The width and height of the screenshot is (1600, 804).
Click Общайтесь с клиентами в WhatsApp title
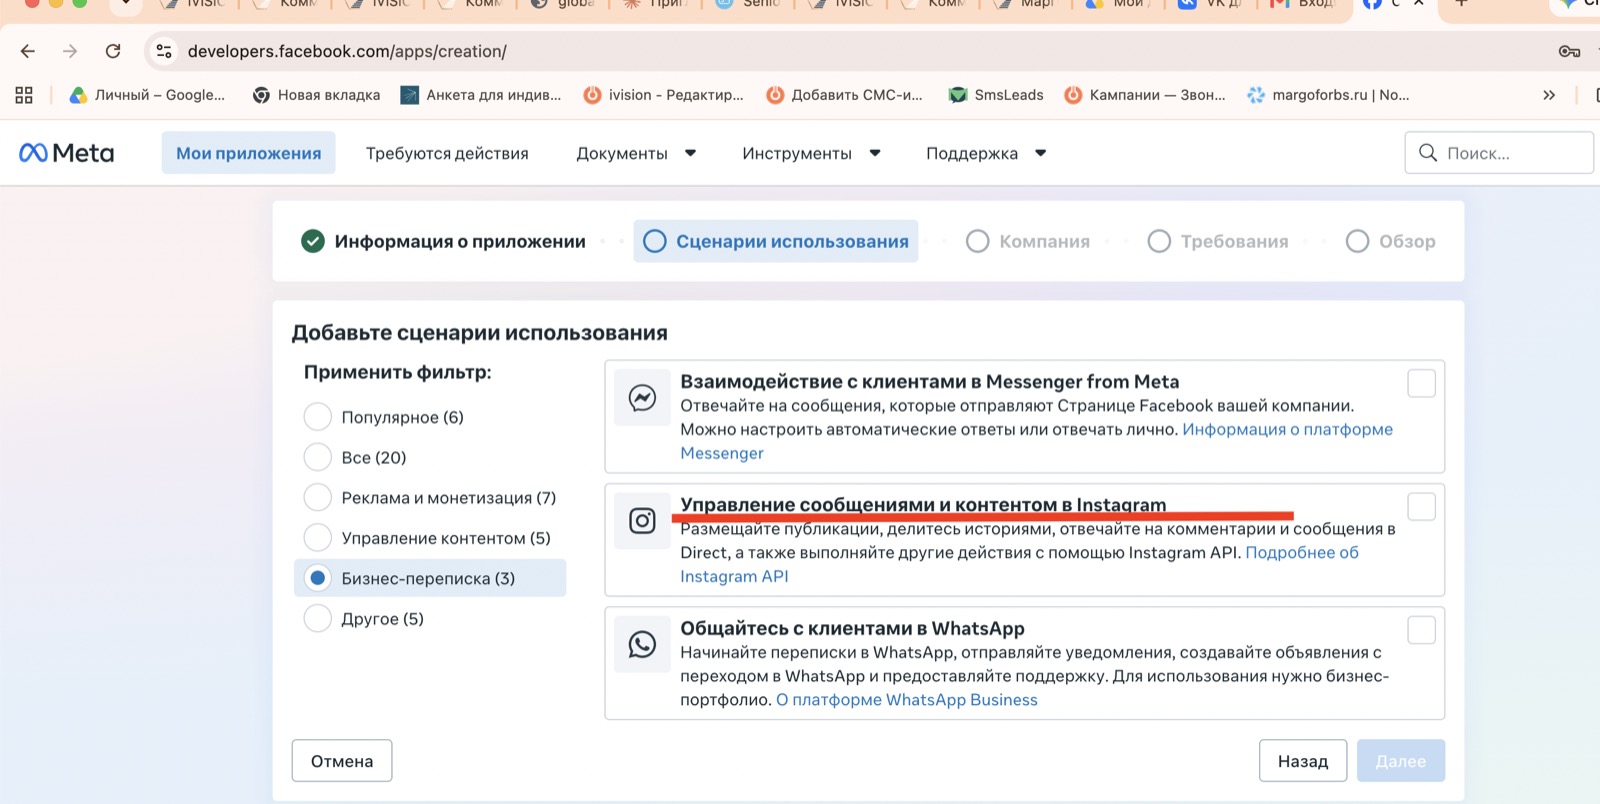click(852, 628)
